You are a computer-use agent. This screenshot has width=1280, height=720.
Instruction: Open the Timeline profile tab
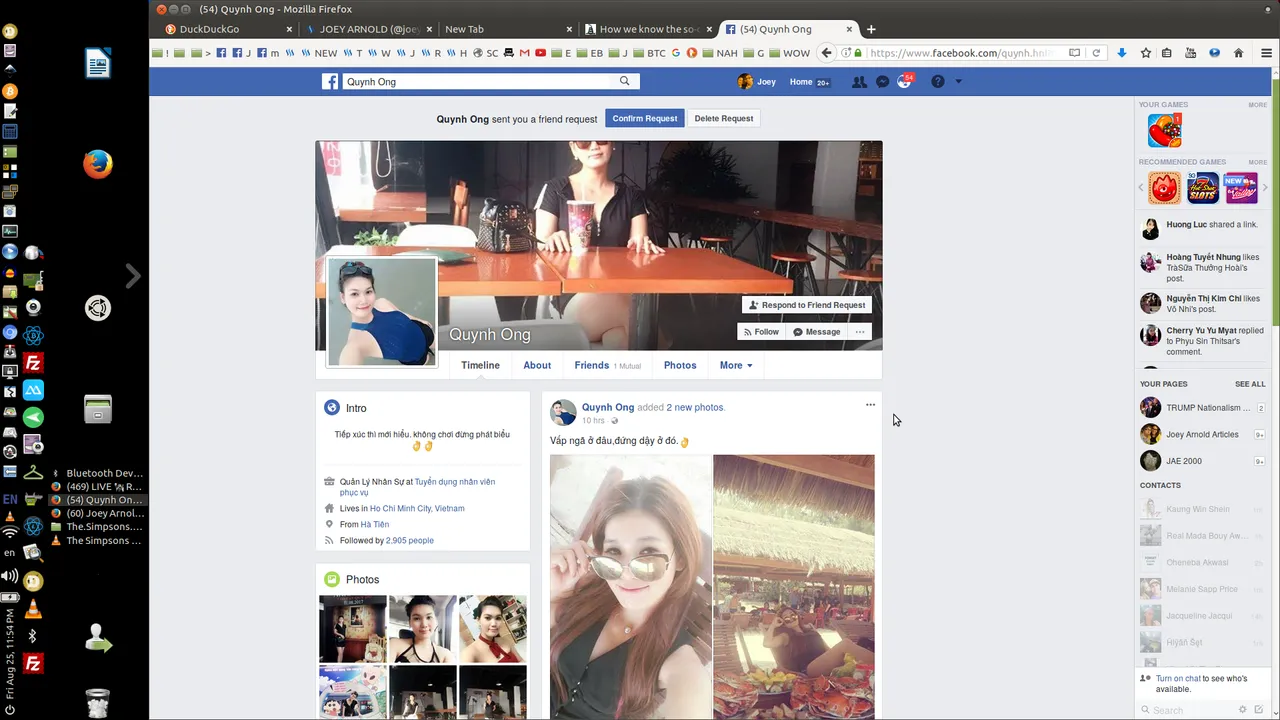pyautogui.click(x=480, y=365)
